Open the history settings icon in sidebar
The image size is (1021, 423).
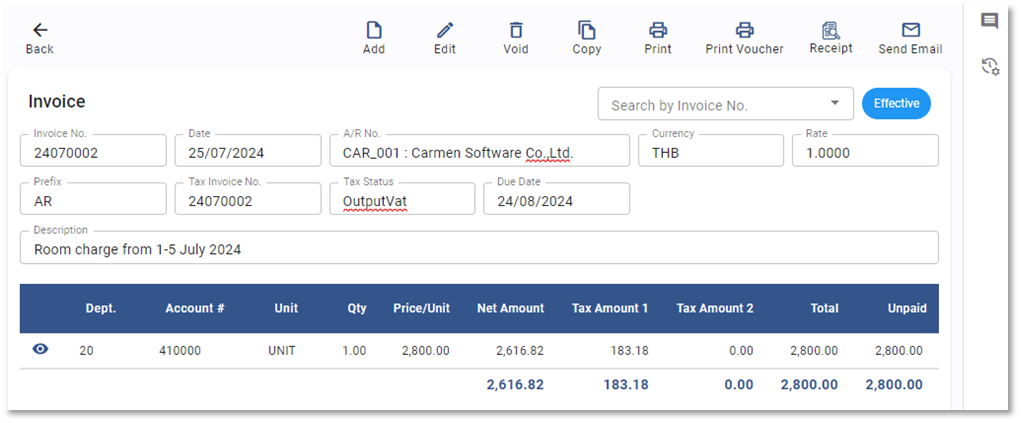pos(989,66)
